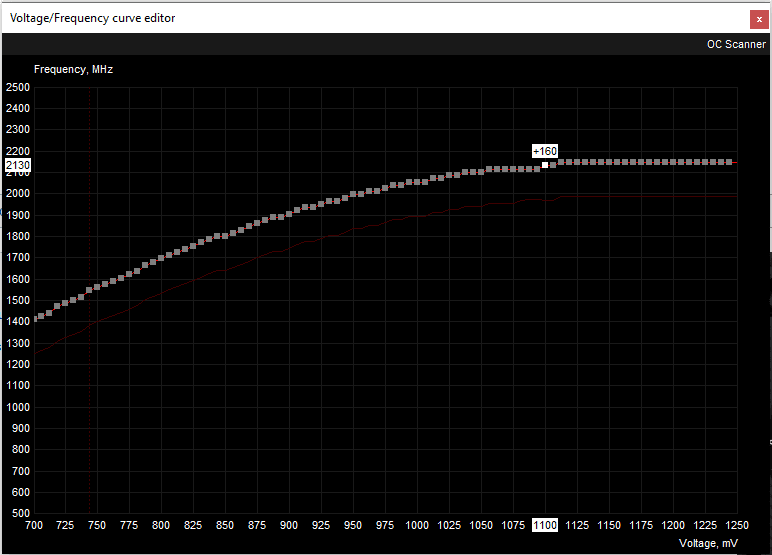Click the 850 voltage axis label
This screenshot has height=555, width=772.
coord(225,525)
